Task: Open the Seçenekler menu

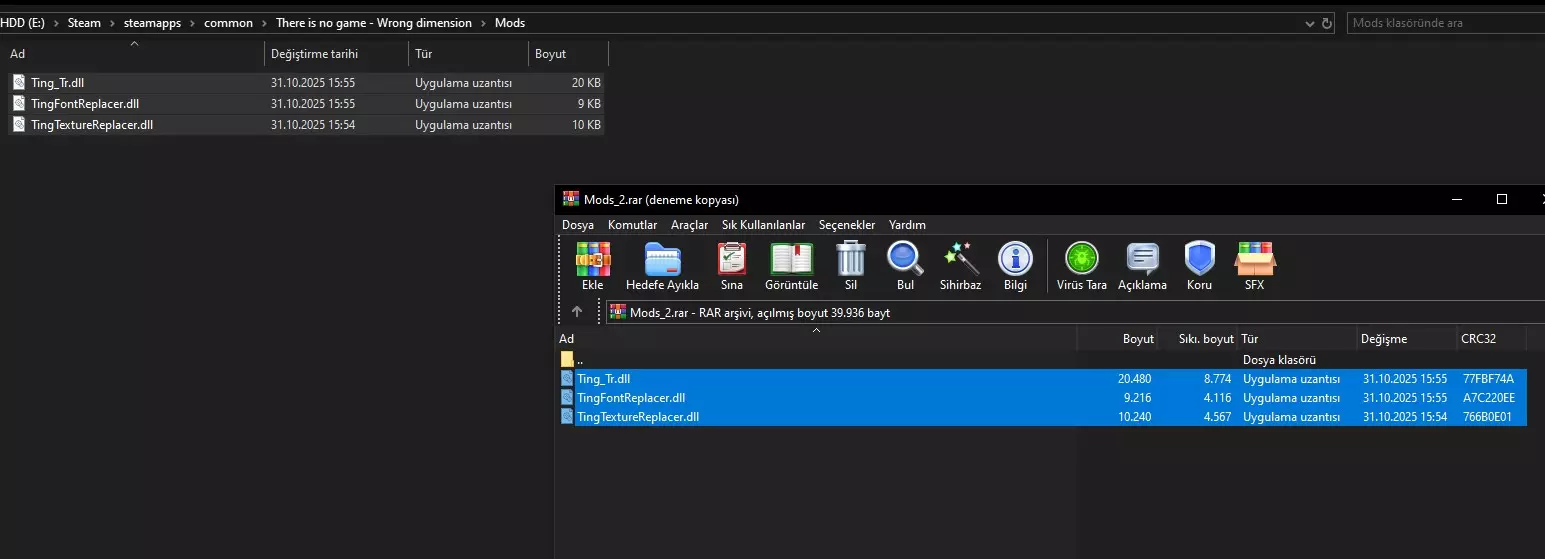Action: pos(846,225)
